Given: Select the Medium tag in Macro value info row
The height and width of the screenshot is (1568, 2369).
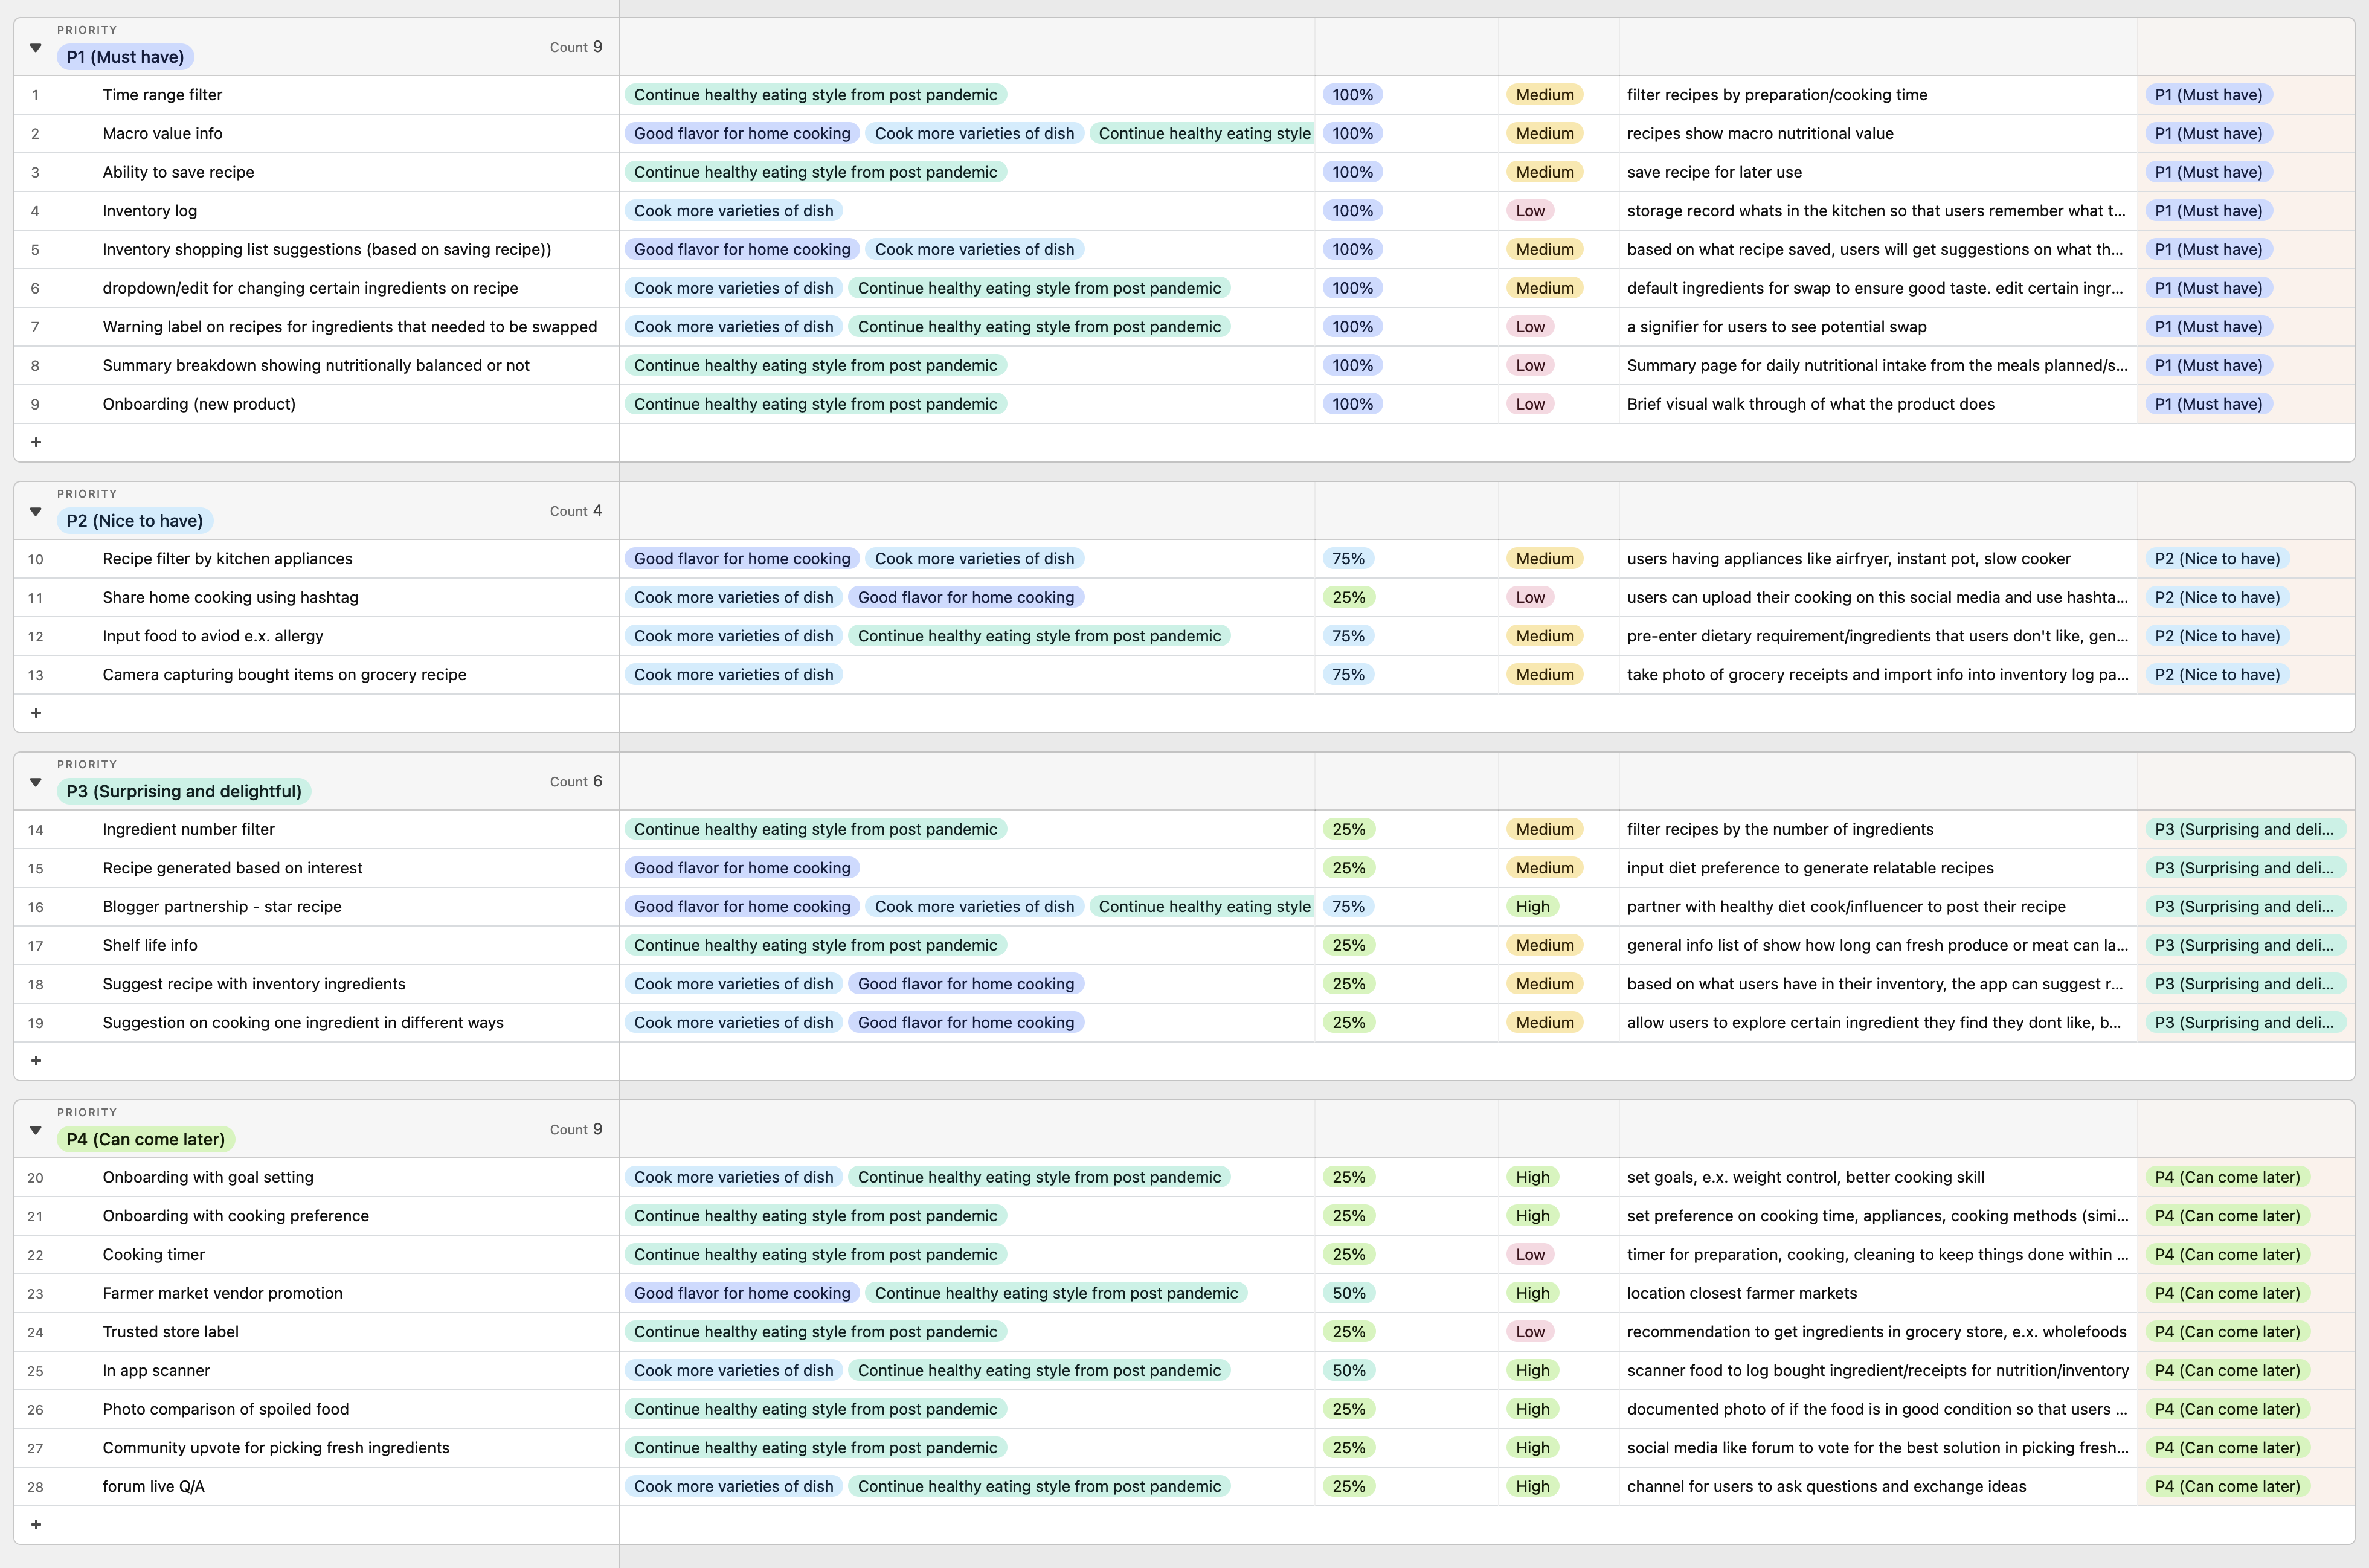Looking at the screenshot, I should [x=1544, y=134].
